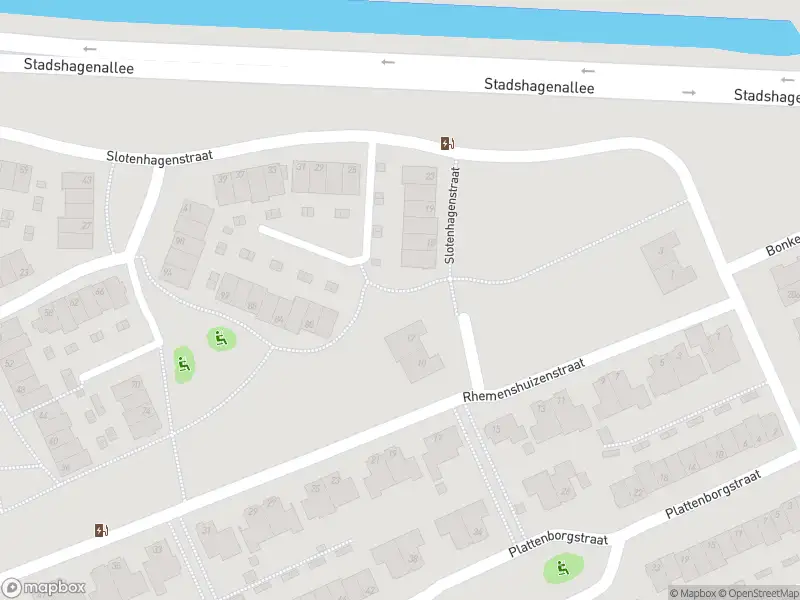Click the leftmost Stadshagenallee street label
Screen dimensions: 800x600
[79, 66]
